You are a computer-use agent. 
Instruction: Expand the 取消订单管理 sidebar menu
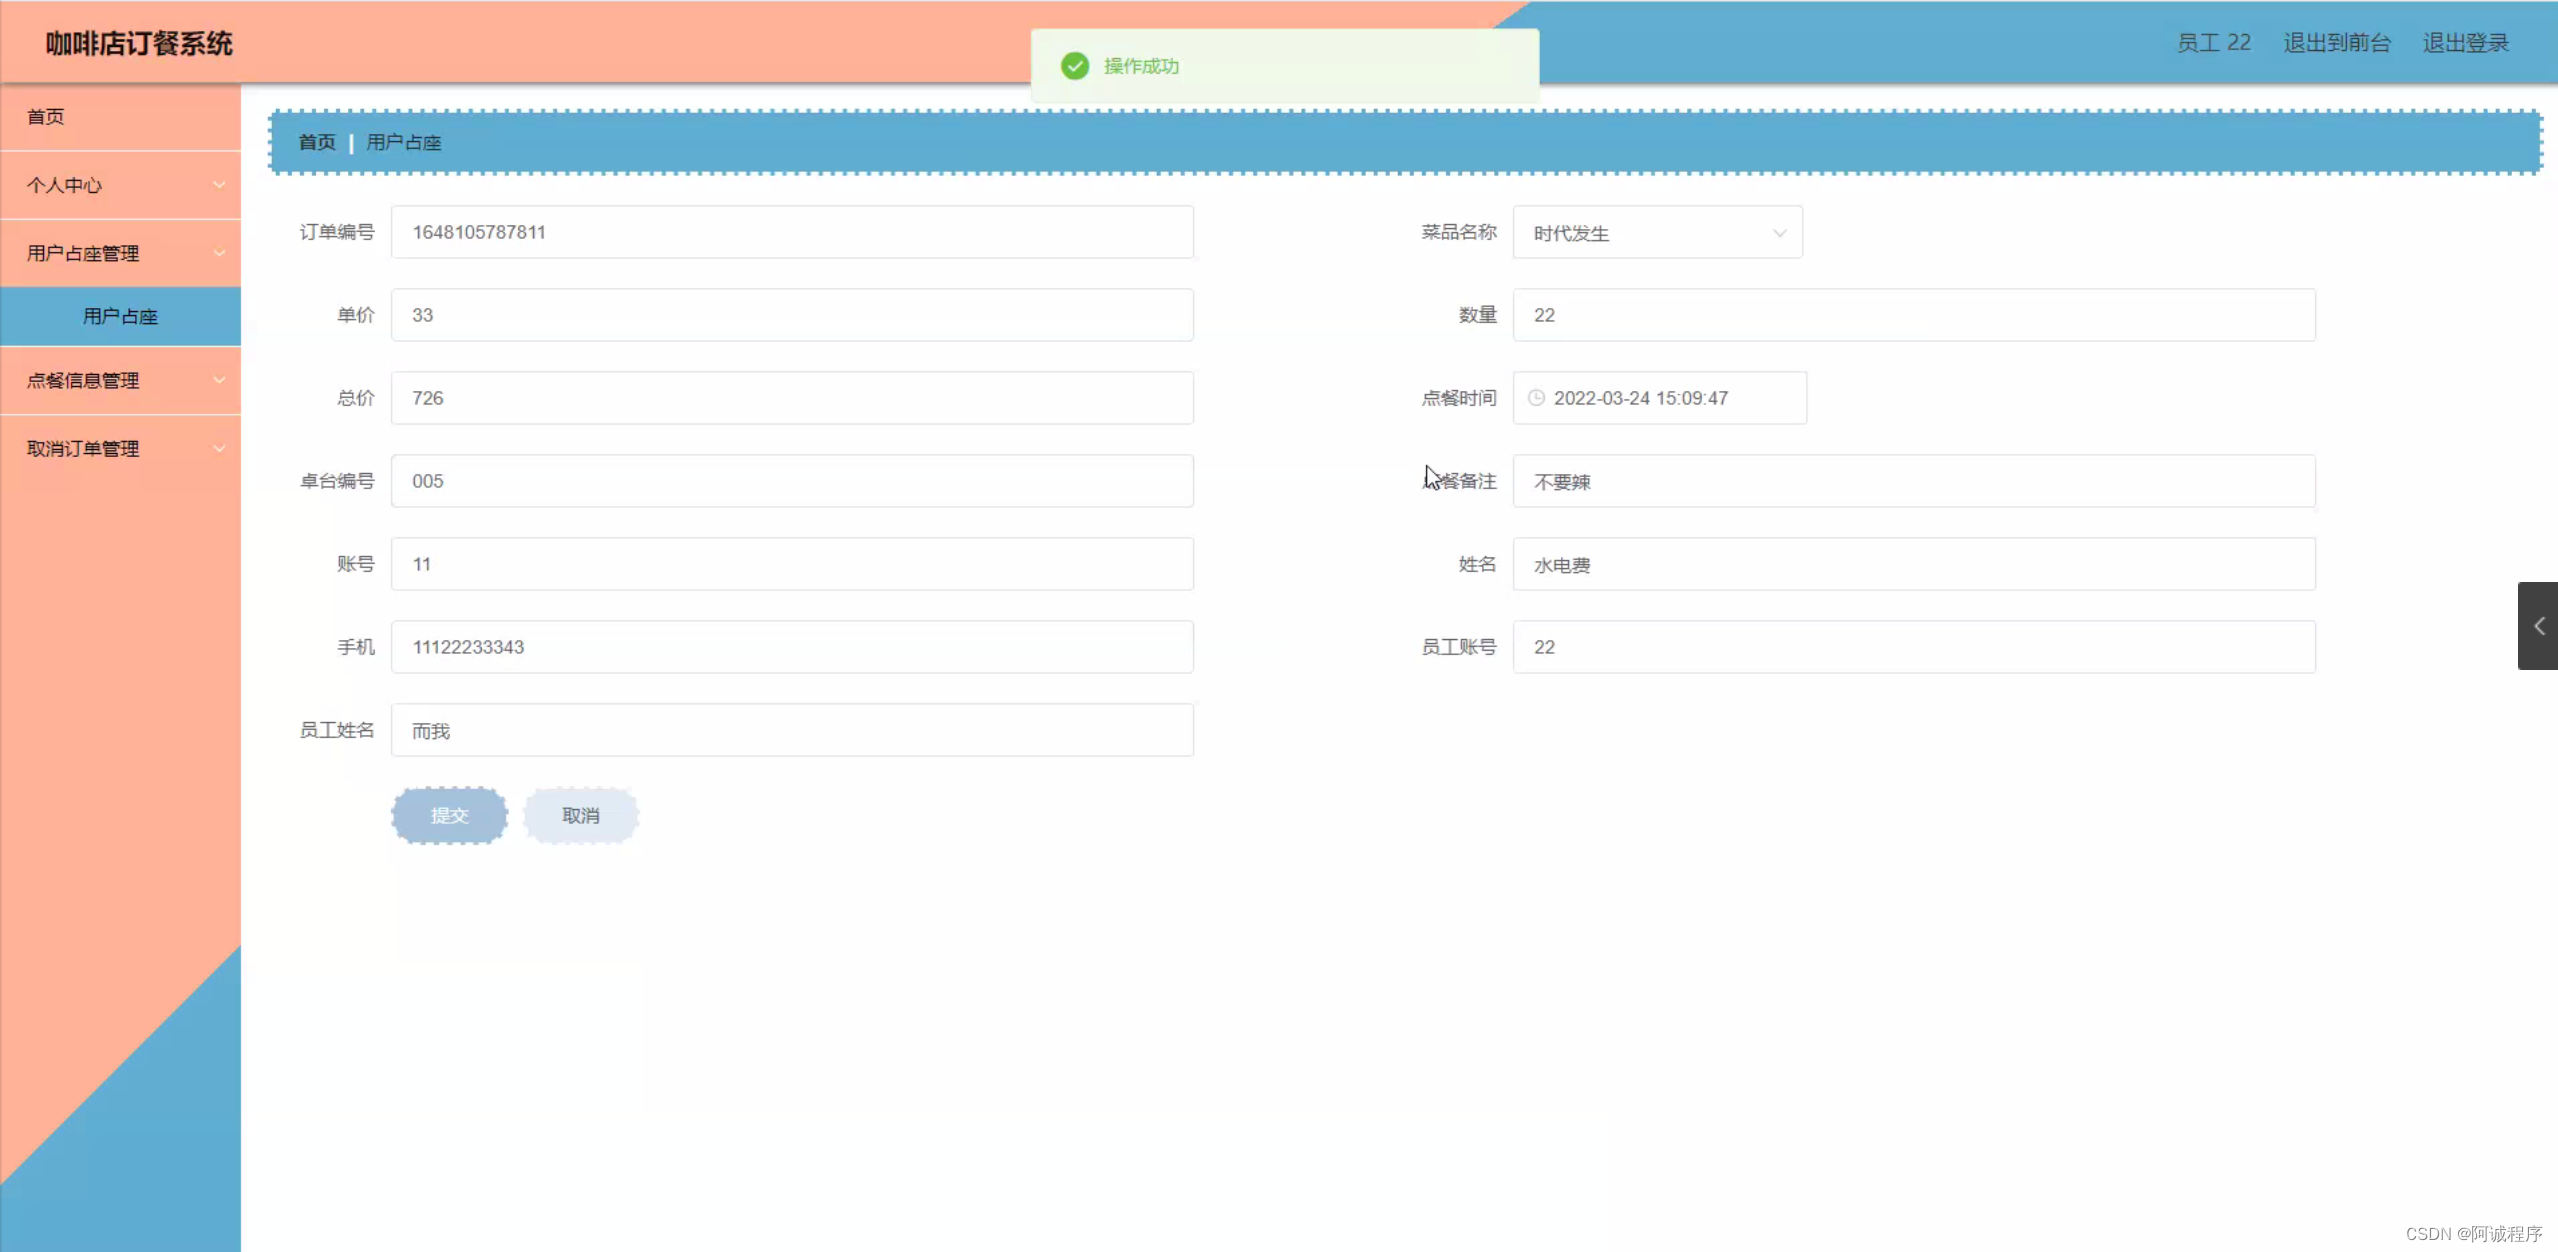120,448
